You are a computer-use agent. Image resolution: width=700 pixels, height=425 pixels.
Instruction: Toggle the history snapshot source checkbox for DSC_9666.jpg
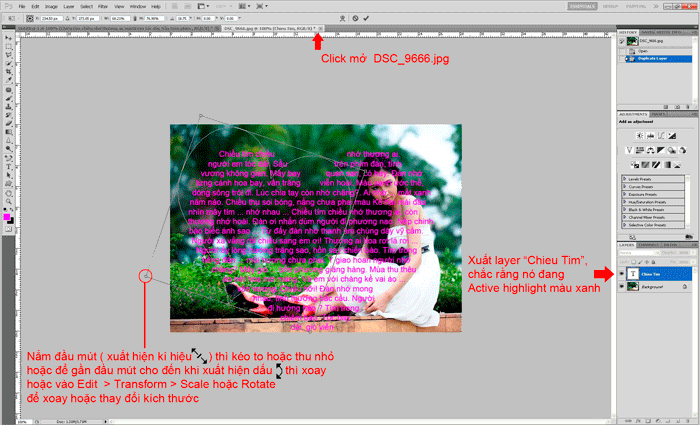623,40
